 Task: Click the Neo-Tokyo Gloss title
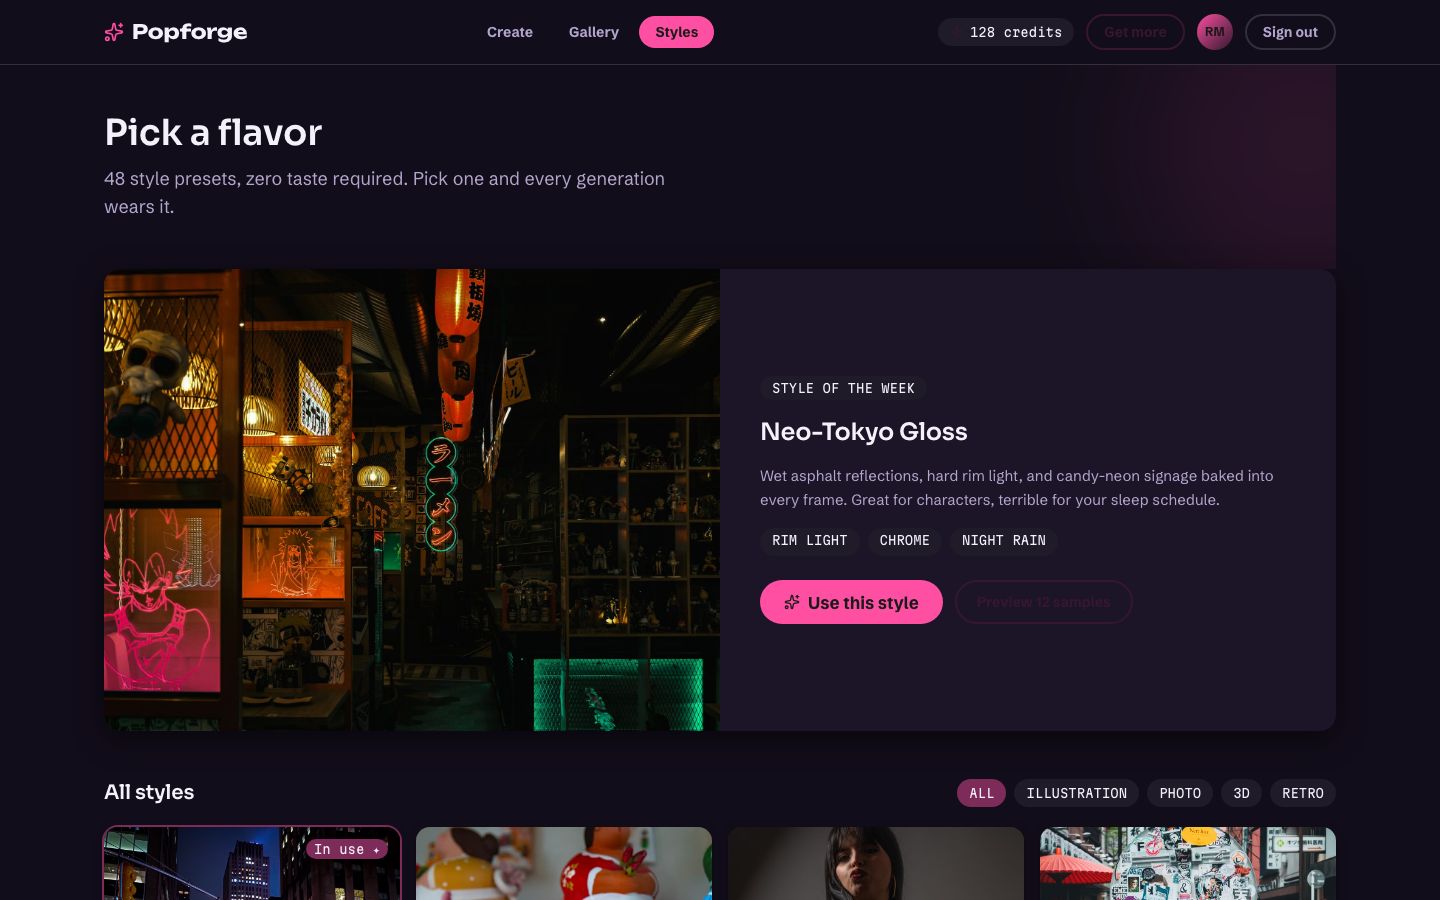[864, 431]
